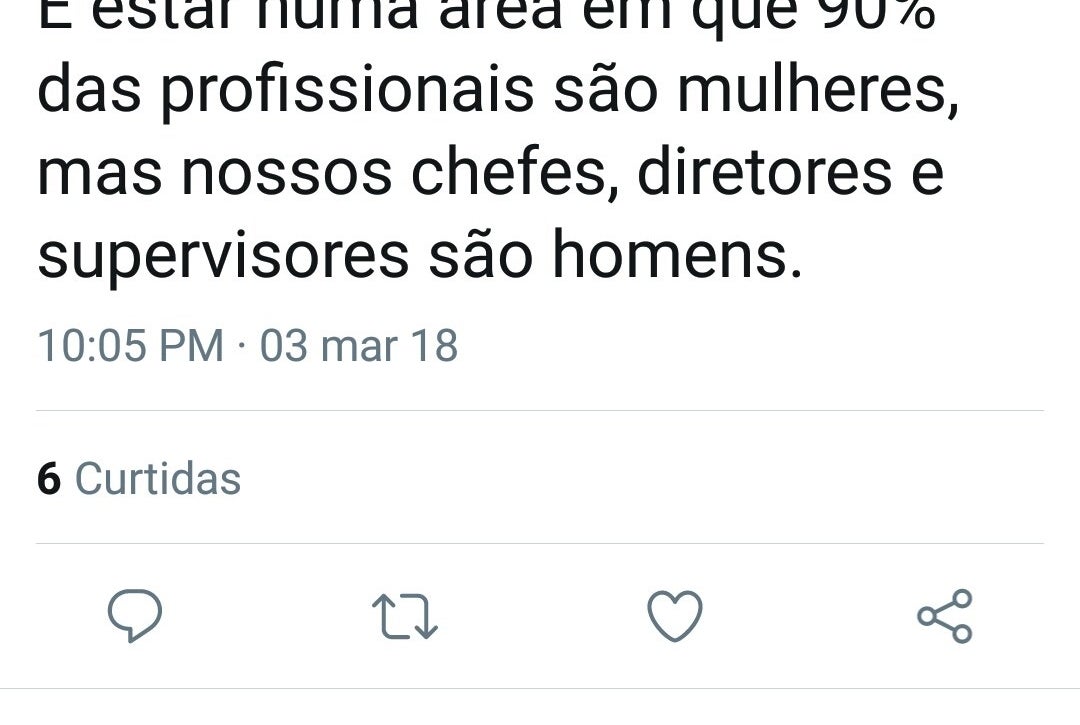
Task: Tap the likes count number 6
Action: (x=49, y=479)
